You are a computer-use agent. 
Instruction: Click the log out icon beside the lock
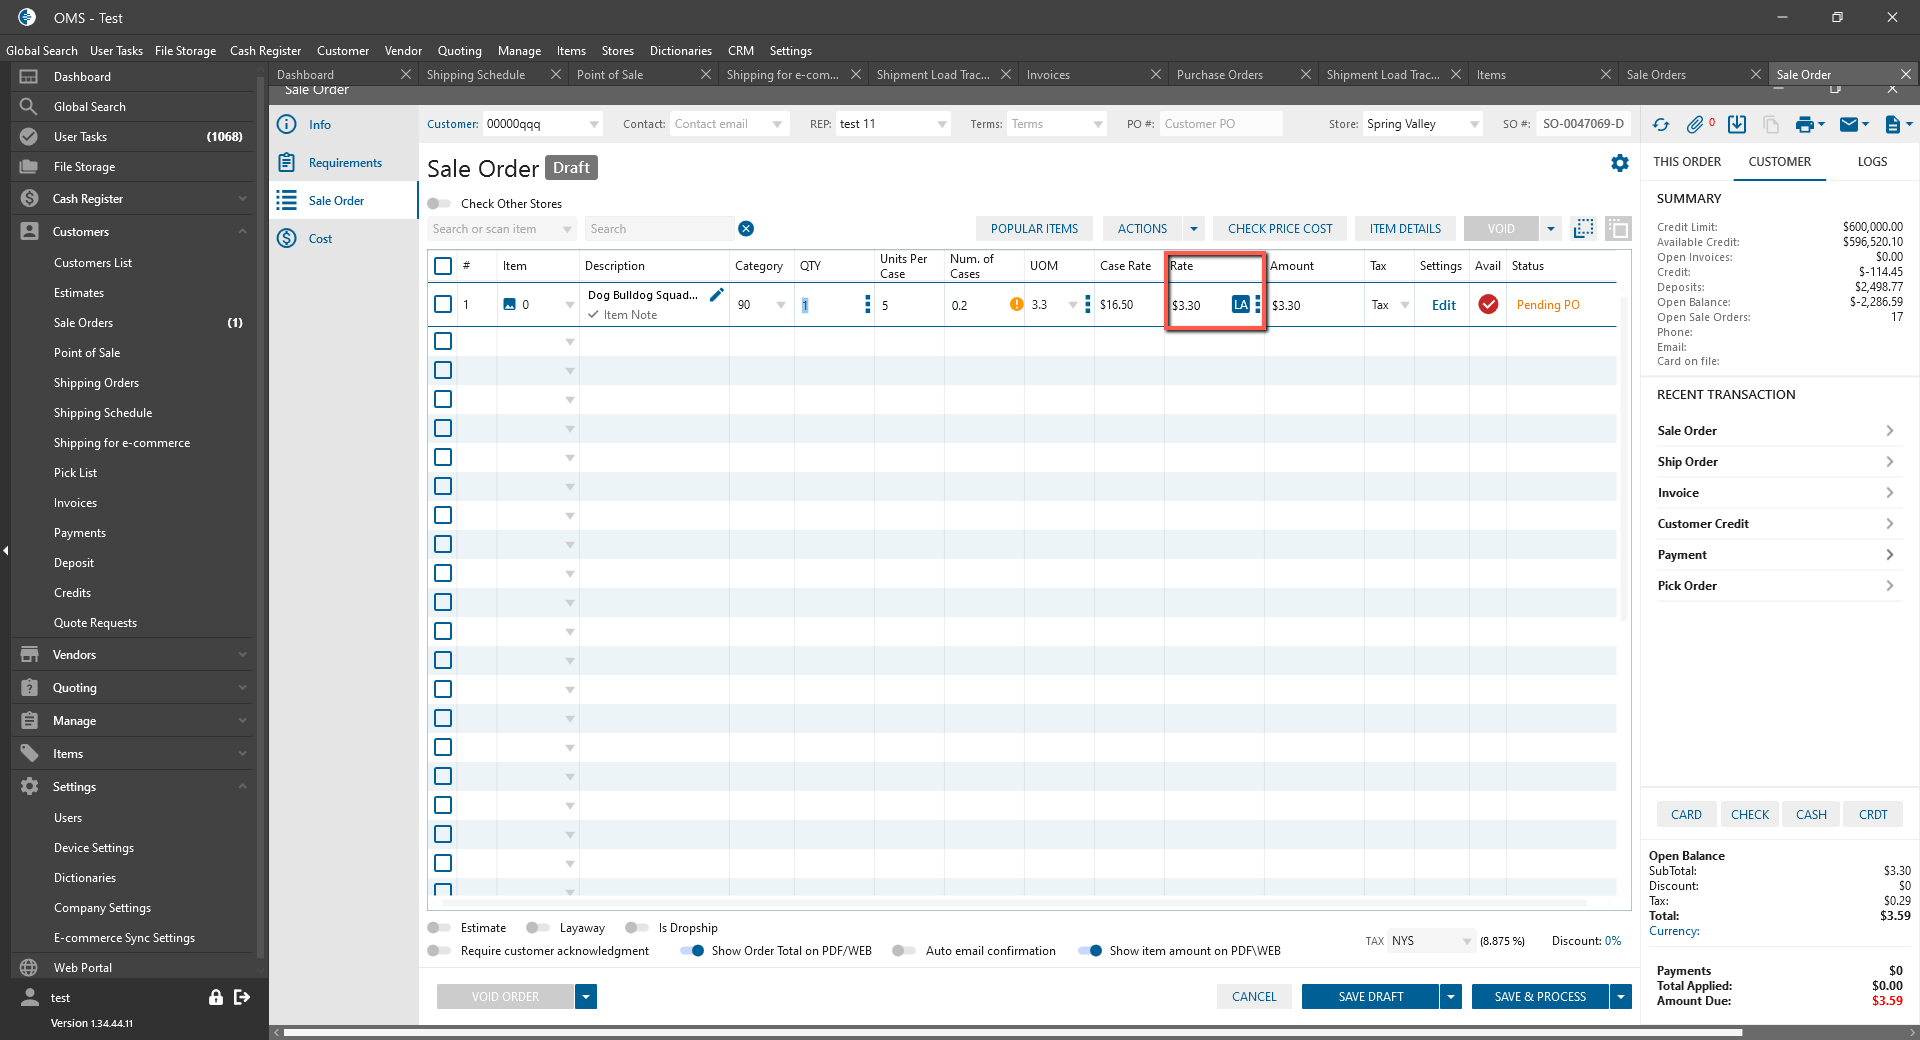[242, 997]
